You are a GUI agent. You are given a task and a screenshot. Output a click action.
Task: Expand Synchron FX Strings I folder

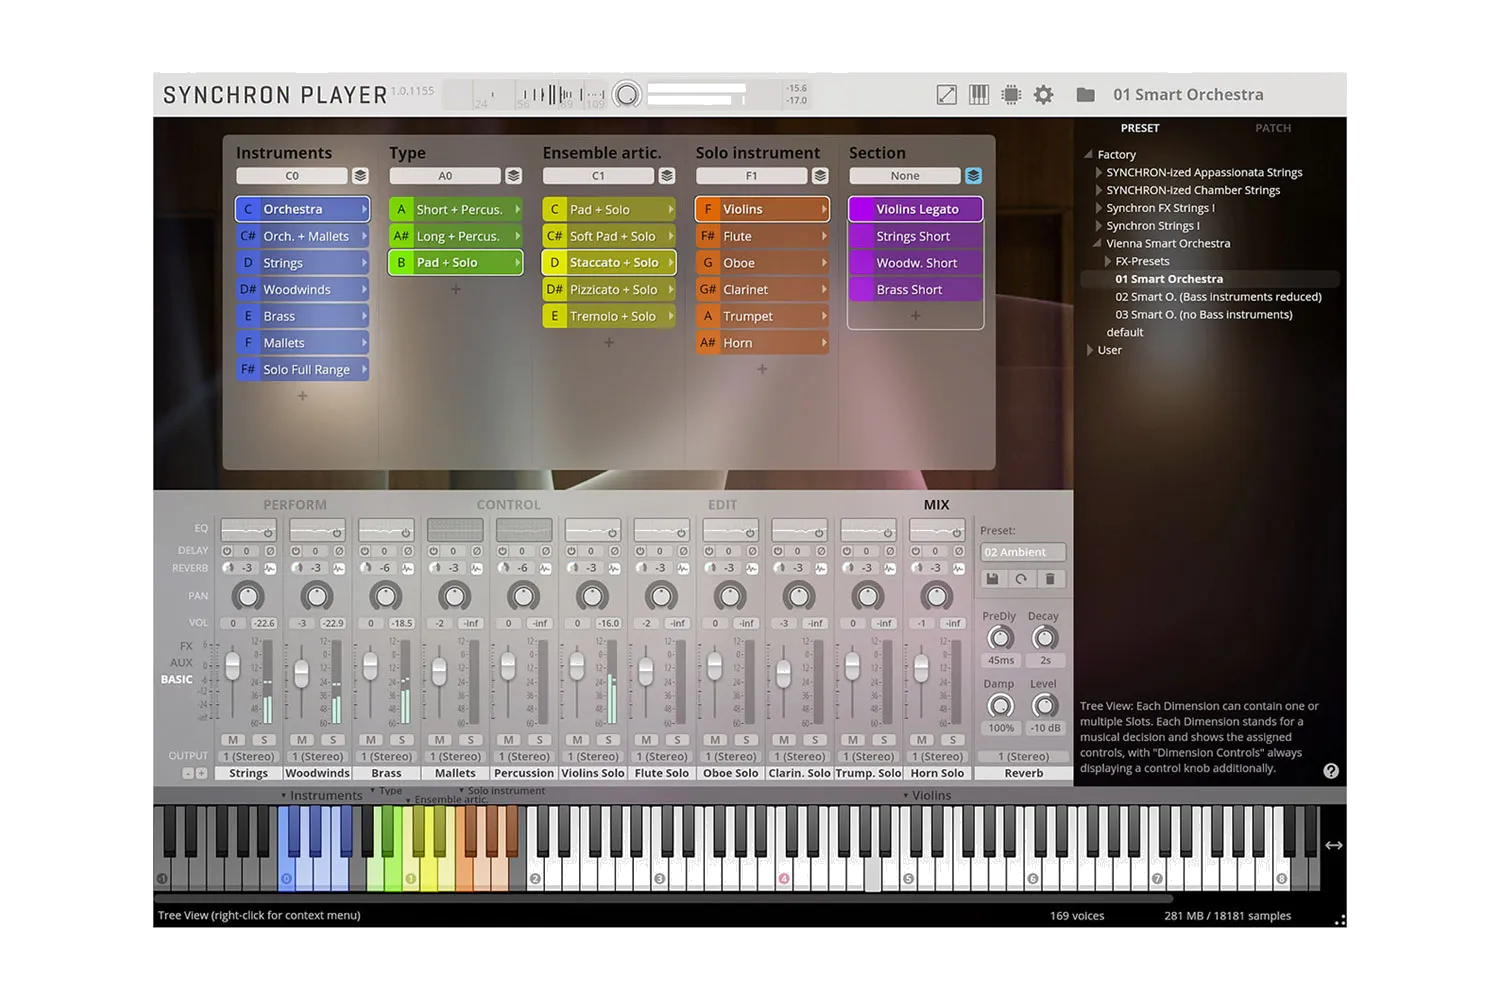(1099, 208)
